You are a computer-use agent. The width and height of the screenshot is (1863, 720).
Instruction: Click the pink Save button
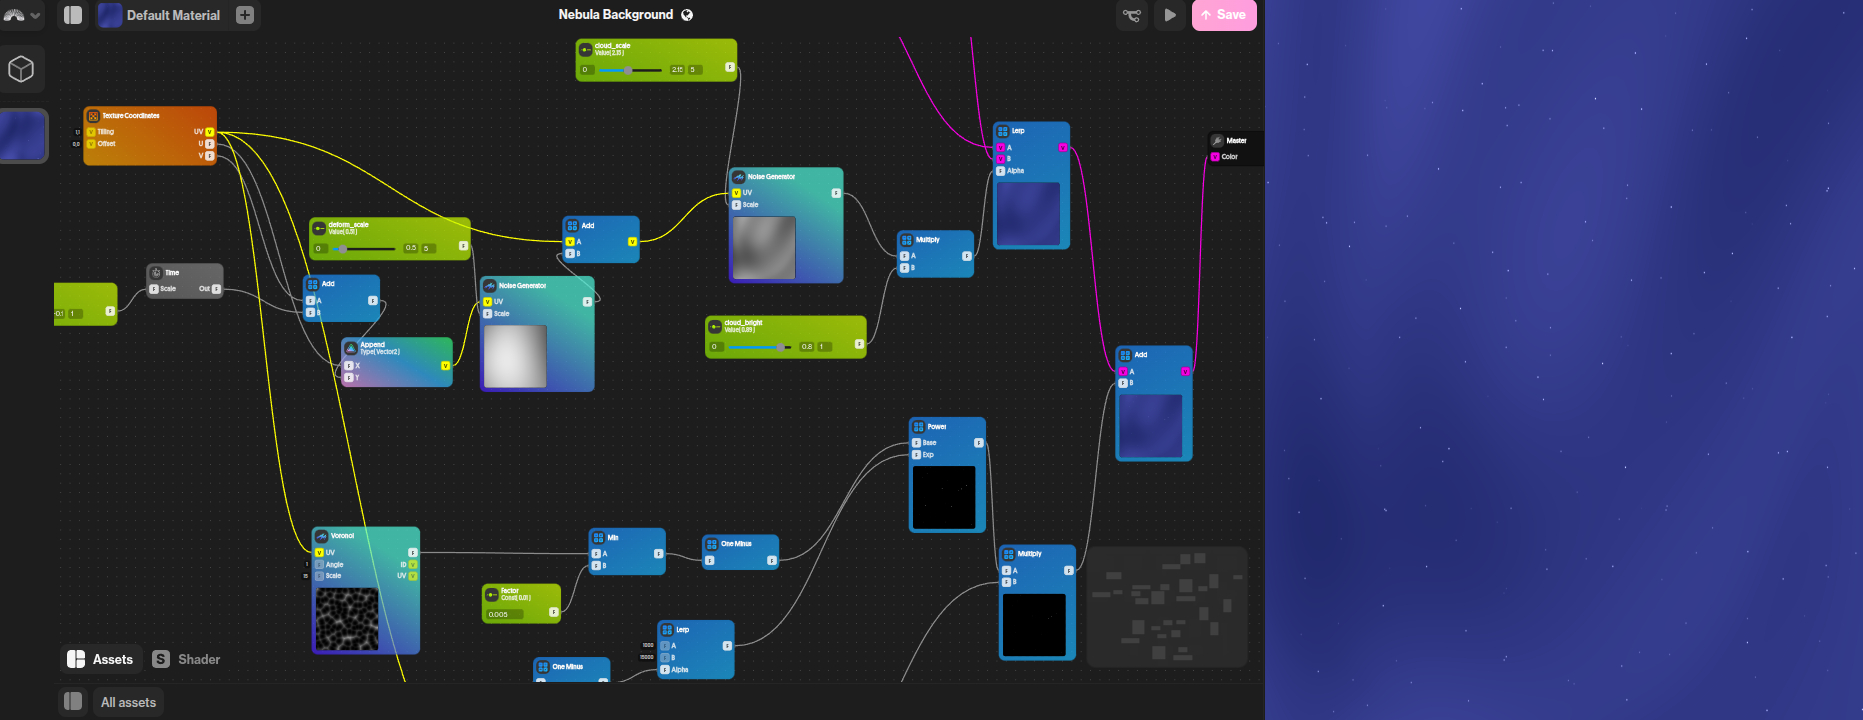[1223, 15]
